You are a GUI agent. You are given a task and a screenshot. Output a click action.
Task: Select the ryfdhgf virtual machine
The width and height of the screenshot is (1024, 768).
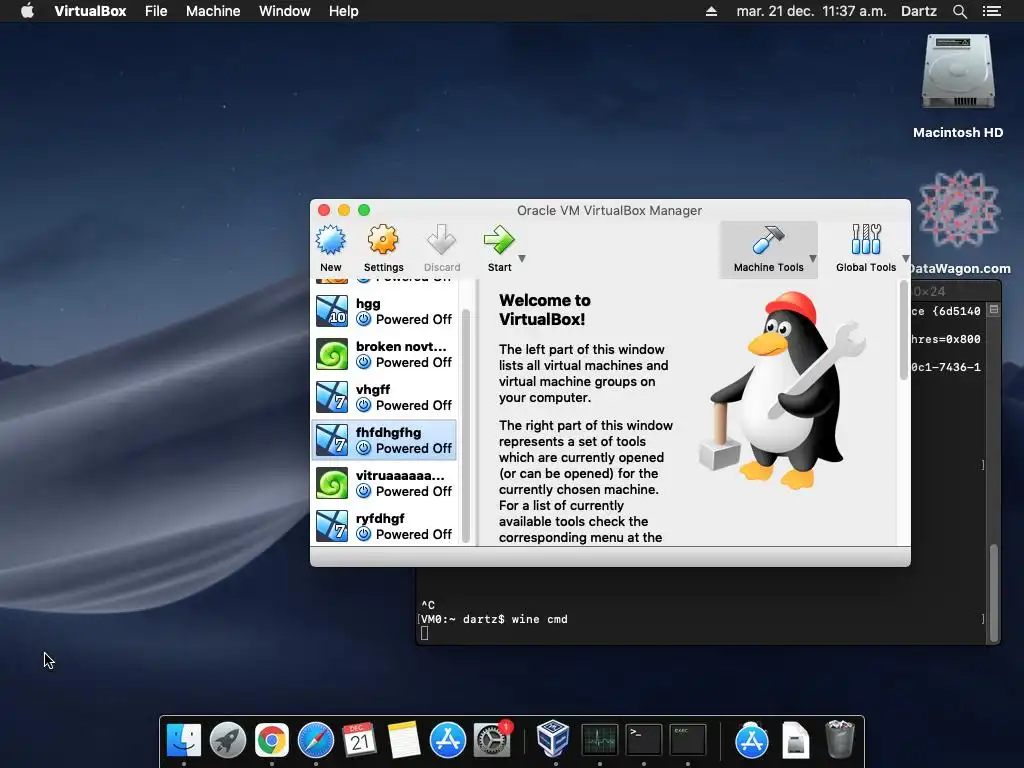[x=385, y=526]
